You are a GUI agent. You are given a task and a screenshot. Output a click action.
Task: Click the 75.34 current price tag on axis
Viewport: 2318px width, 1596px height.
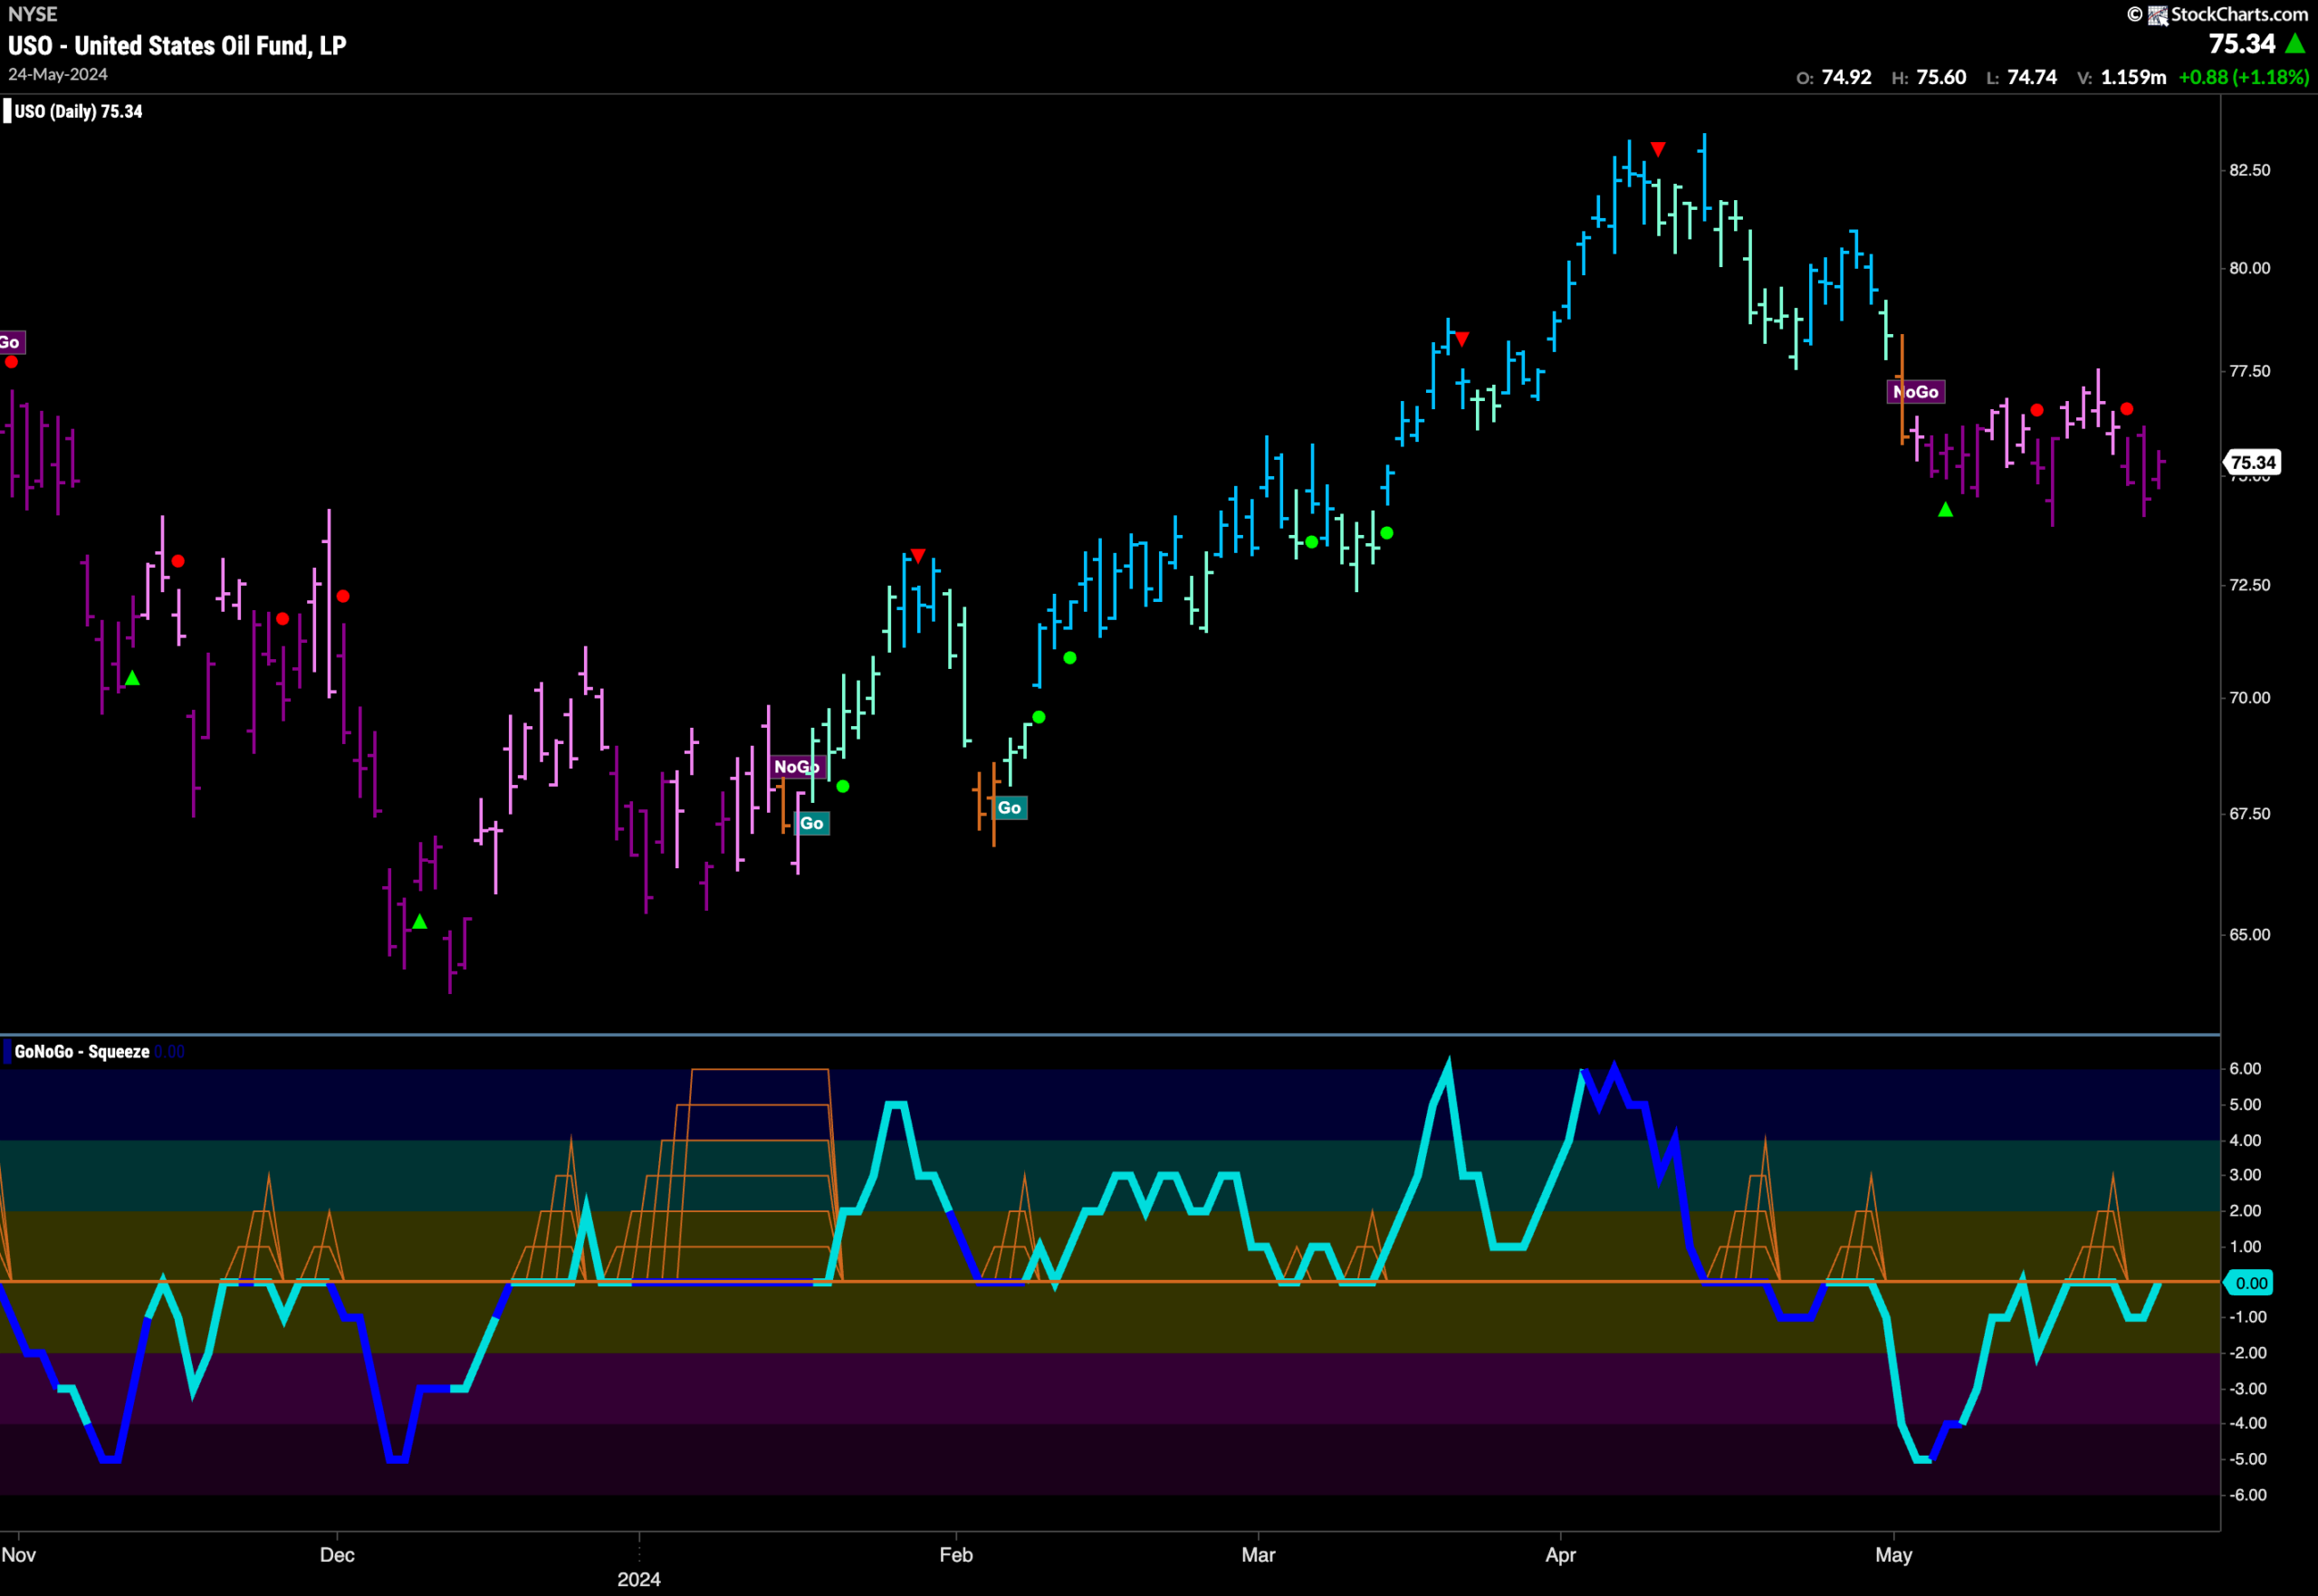tap(2253, 462)
